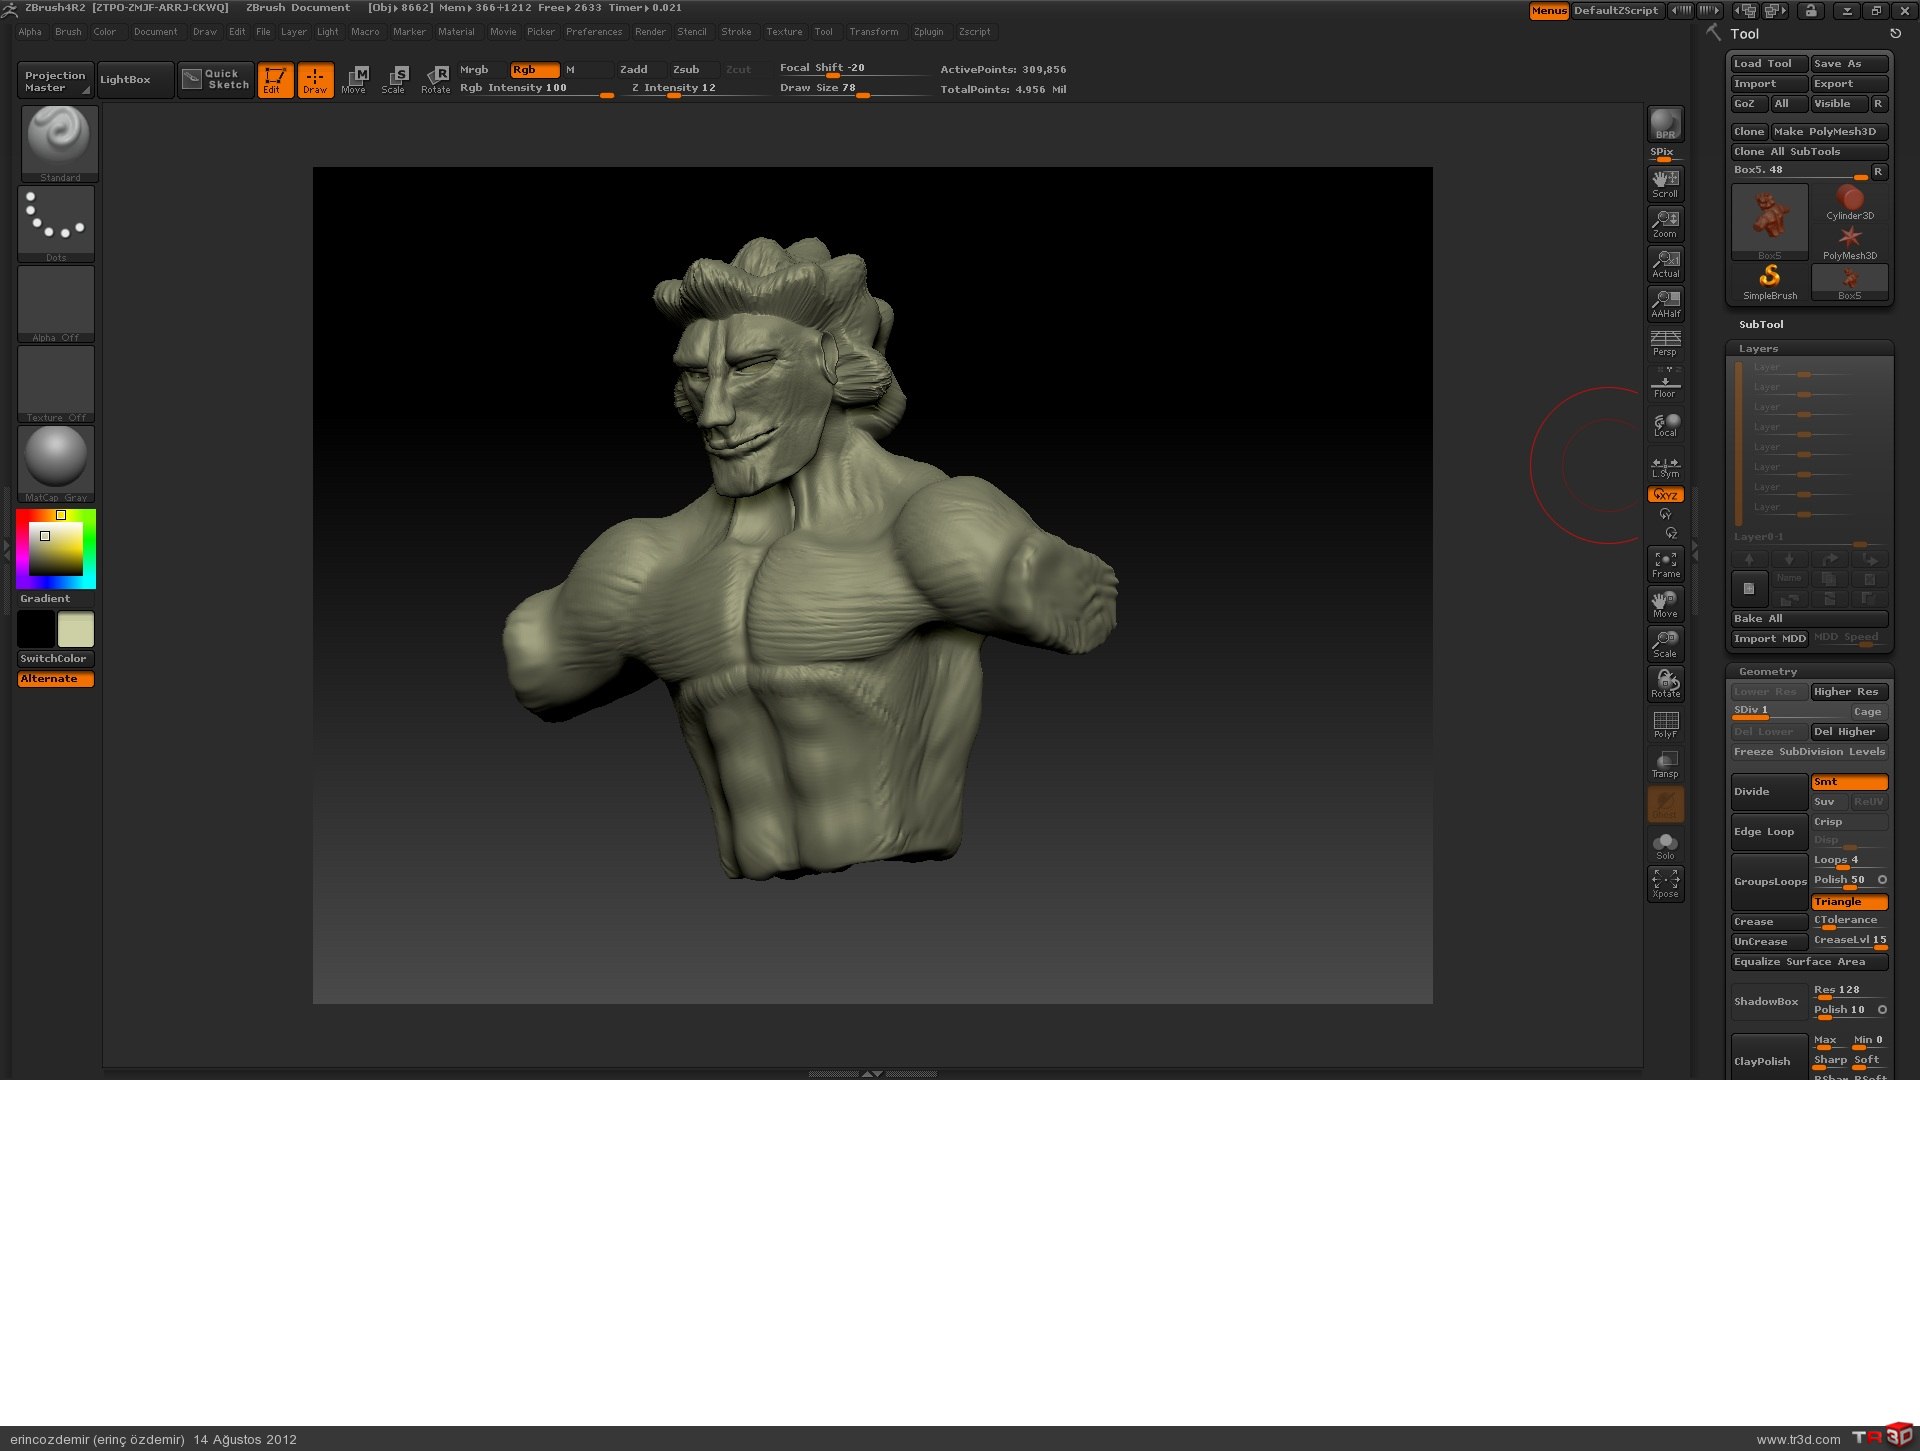Open the Preferences menu
The height and width of the screenshot is (1451, 1920).
(594, 32)
